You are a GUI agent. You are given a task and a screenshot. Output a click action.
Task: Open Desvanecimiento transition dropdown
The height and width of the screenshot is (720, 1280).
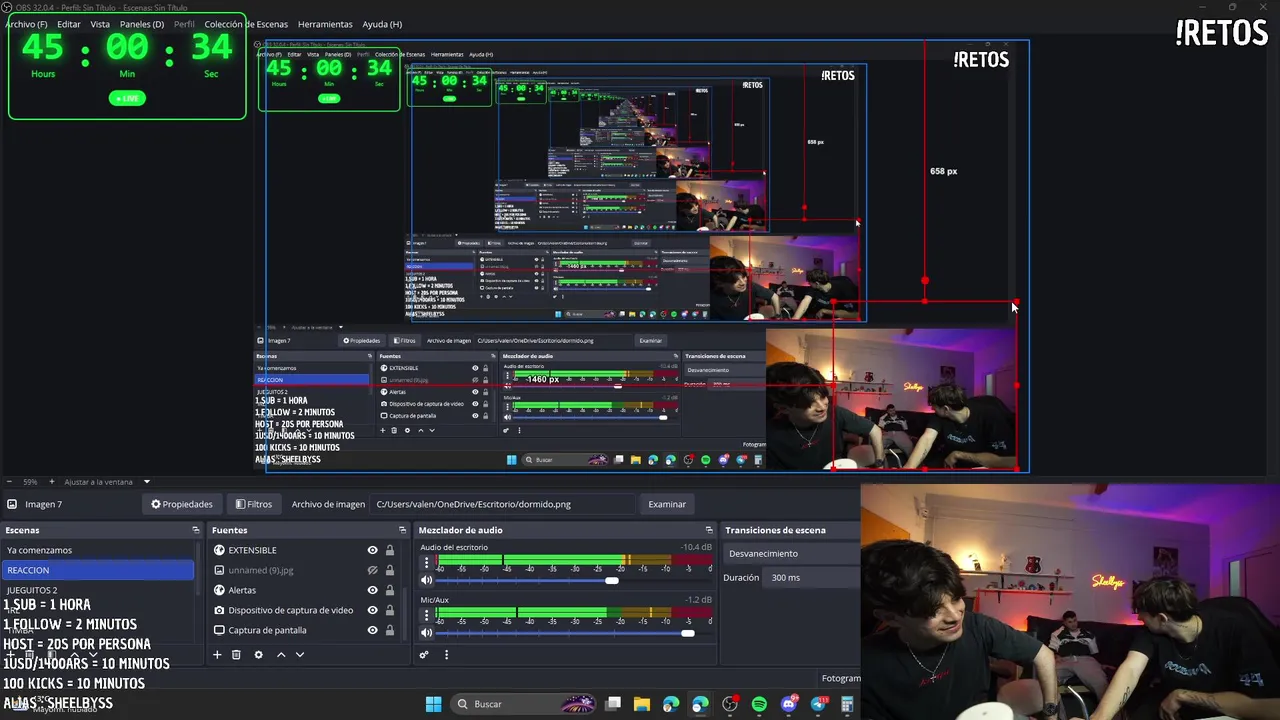(x=790, y=553)
